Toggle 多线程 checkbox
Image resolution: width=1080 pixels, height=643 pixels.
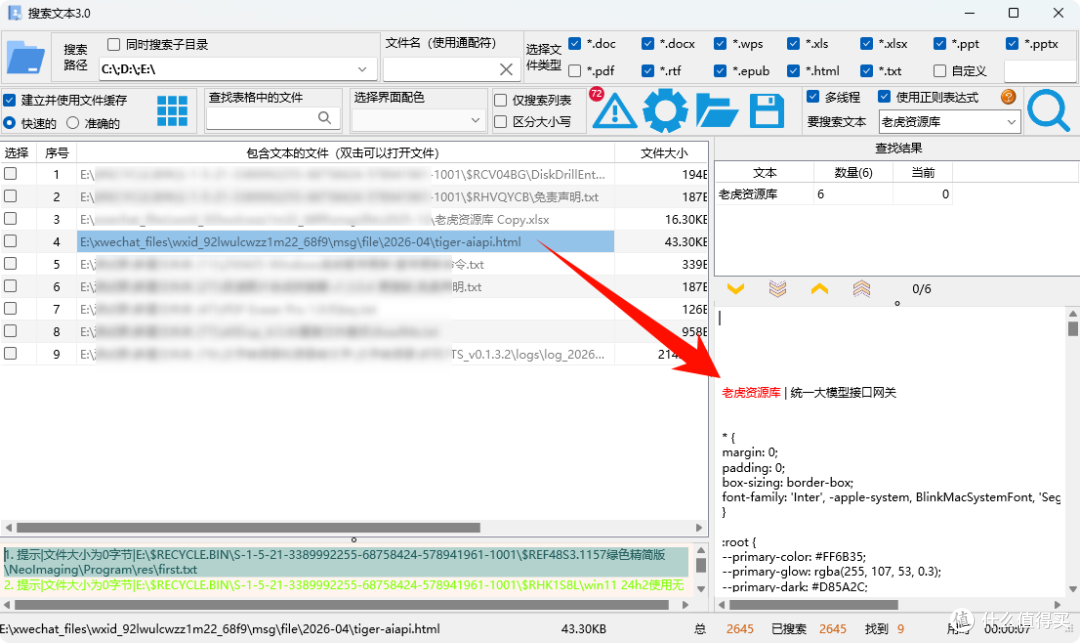tap(813, 97)
